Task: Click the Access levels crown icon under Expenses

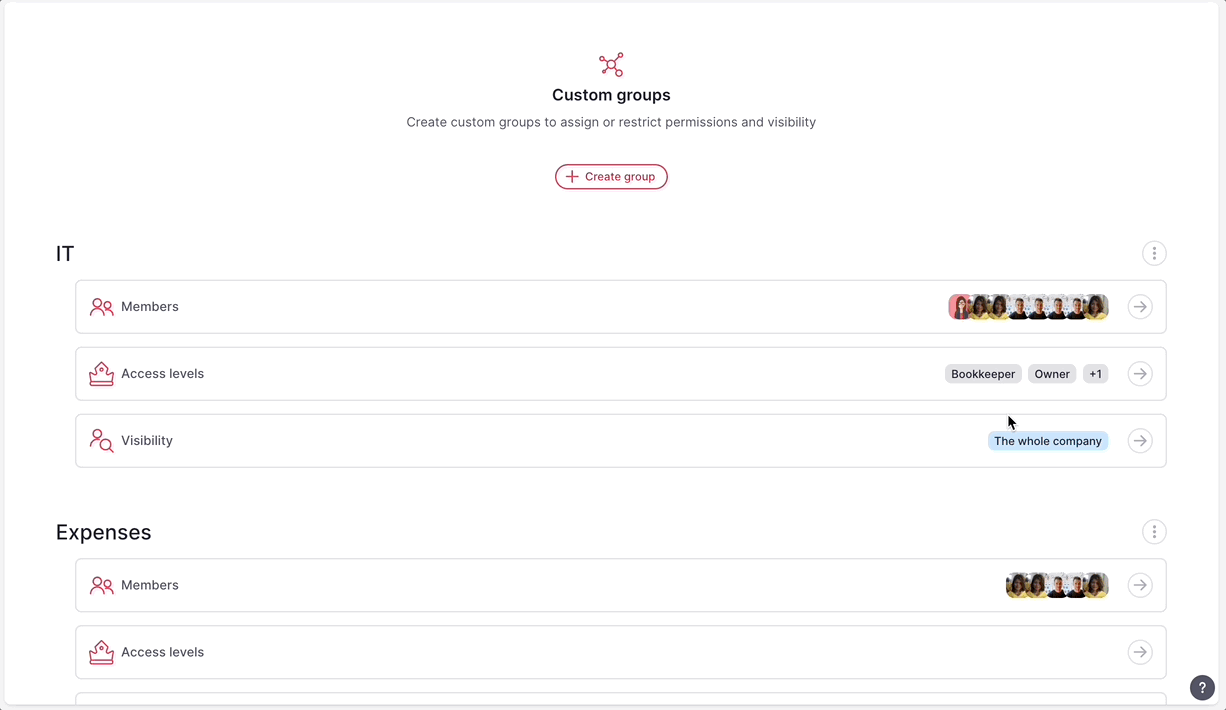Action: coord(101,651)
